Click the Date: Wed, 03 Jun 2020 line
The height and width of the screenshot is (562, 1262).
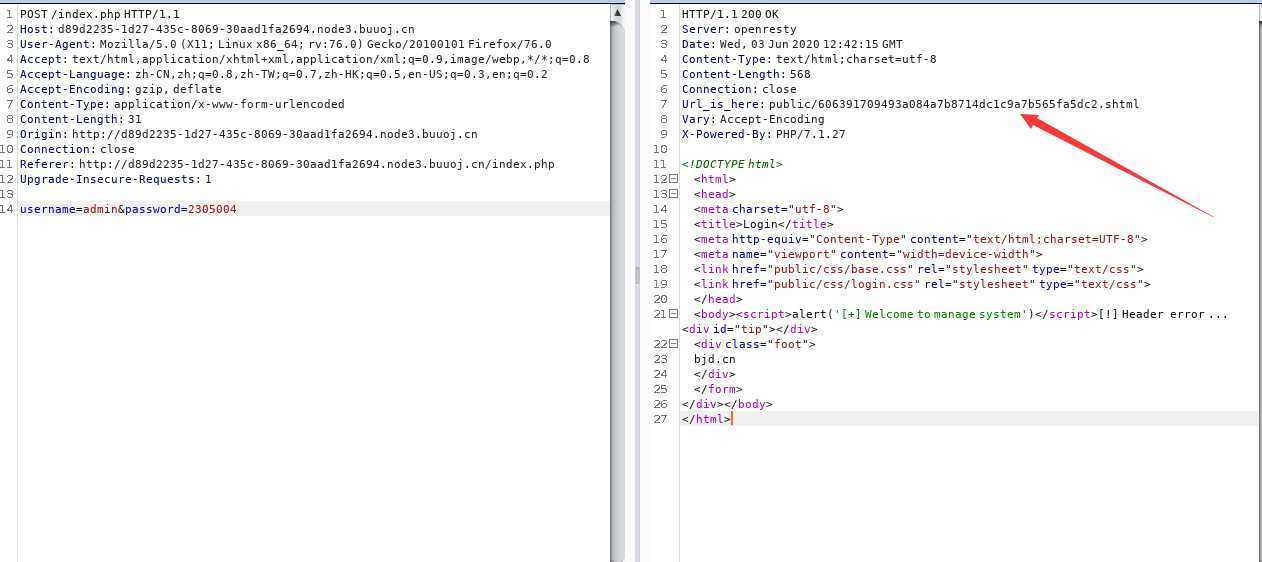(x=792, y=44)
